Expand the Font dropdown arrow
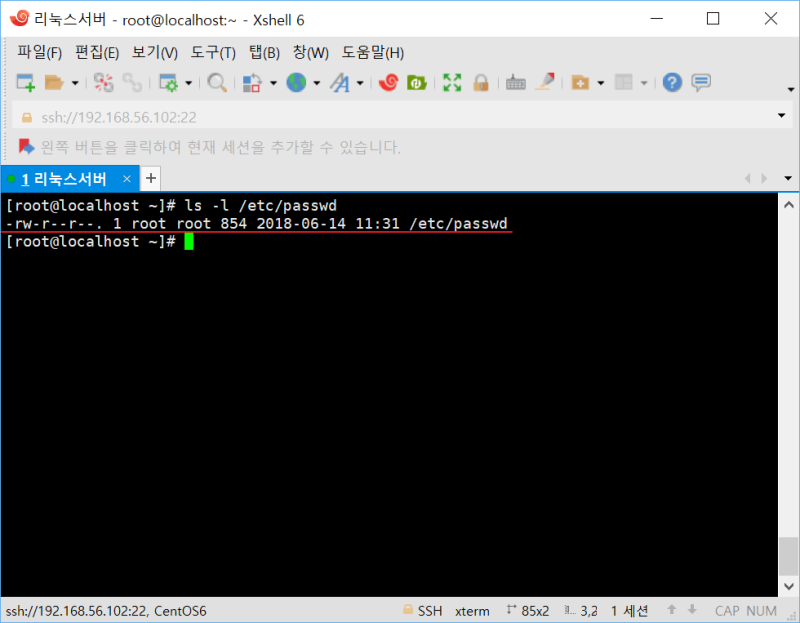This screenshot has height=623, width=800. [x=360, y=83]
